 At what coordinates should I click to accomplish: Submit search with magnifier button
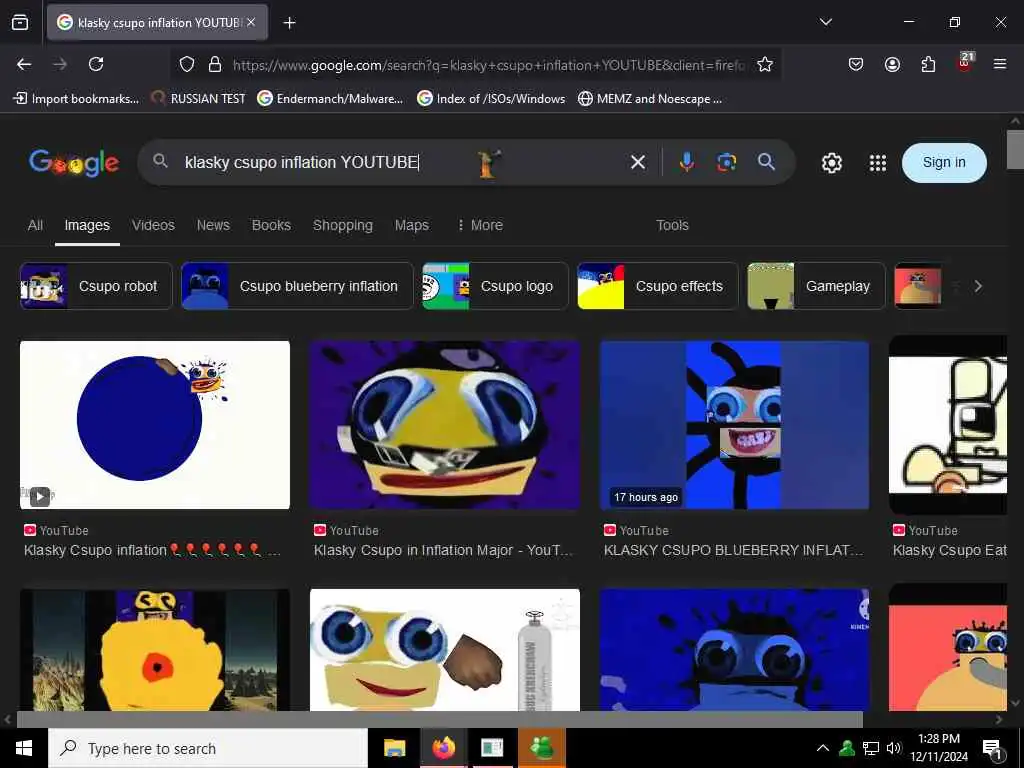point(767,162)
